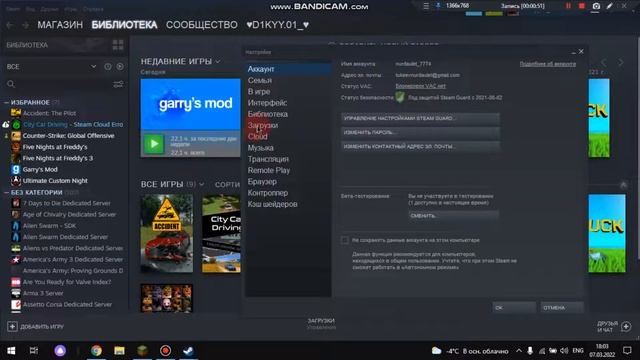
Task: Open the Minecraft block icon in taskbar
Action: (x=142, y=351)
